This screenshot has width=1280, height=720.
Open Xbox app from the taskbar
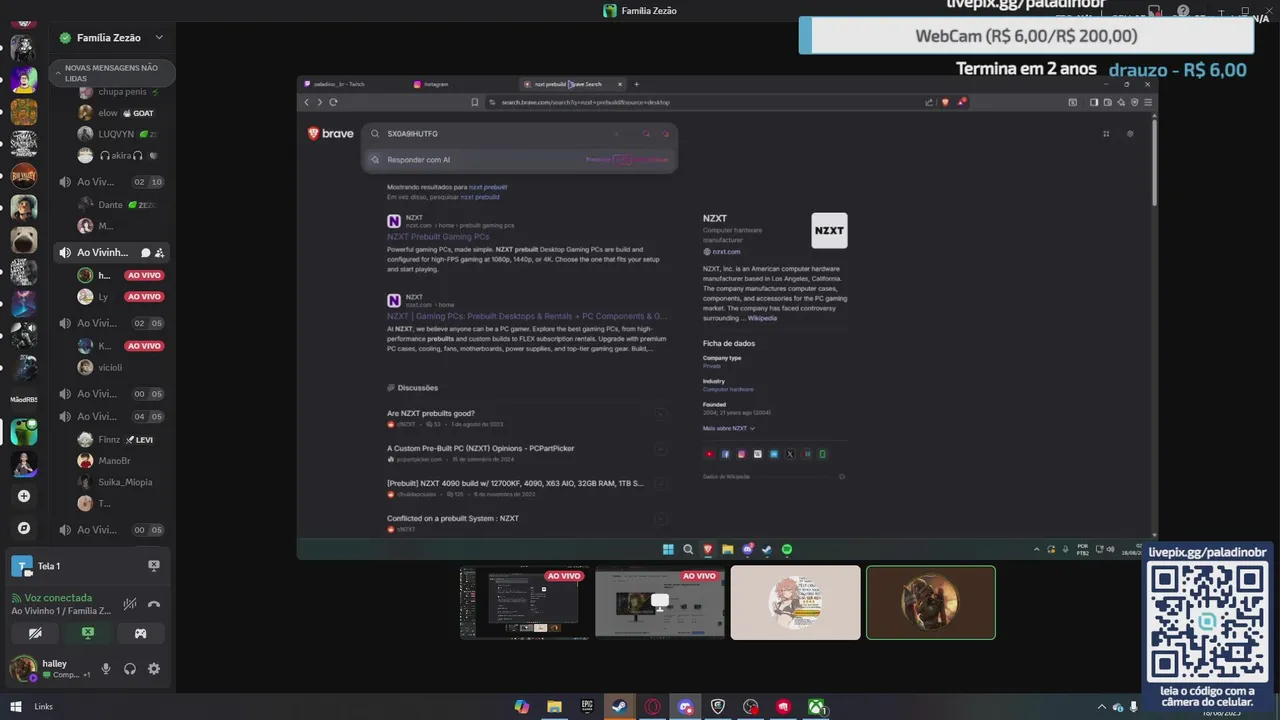tap(817, 707)
